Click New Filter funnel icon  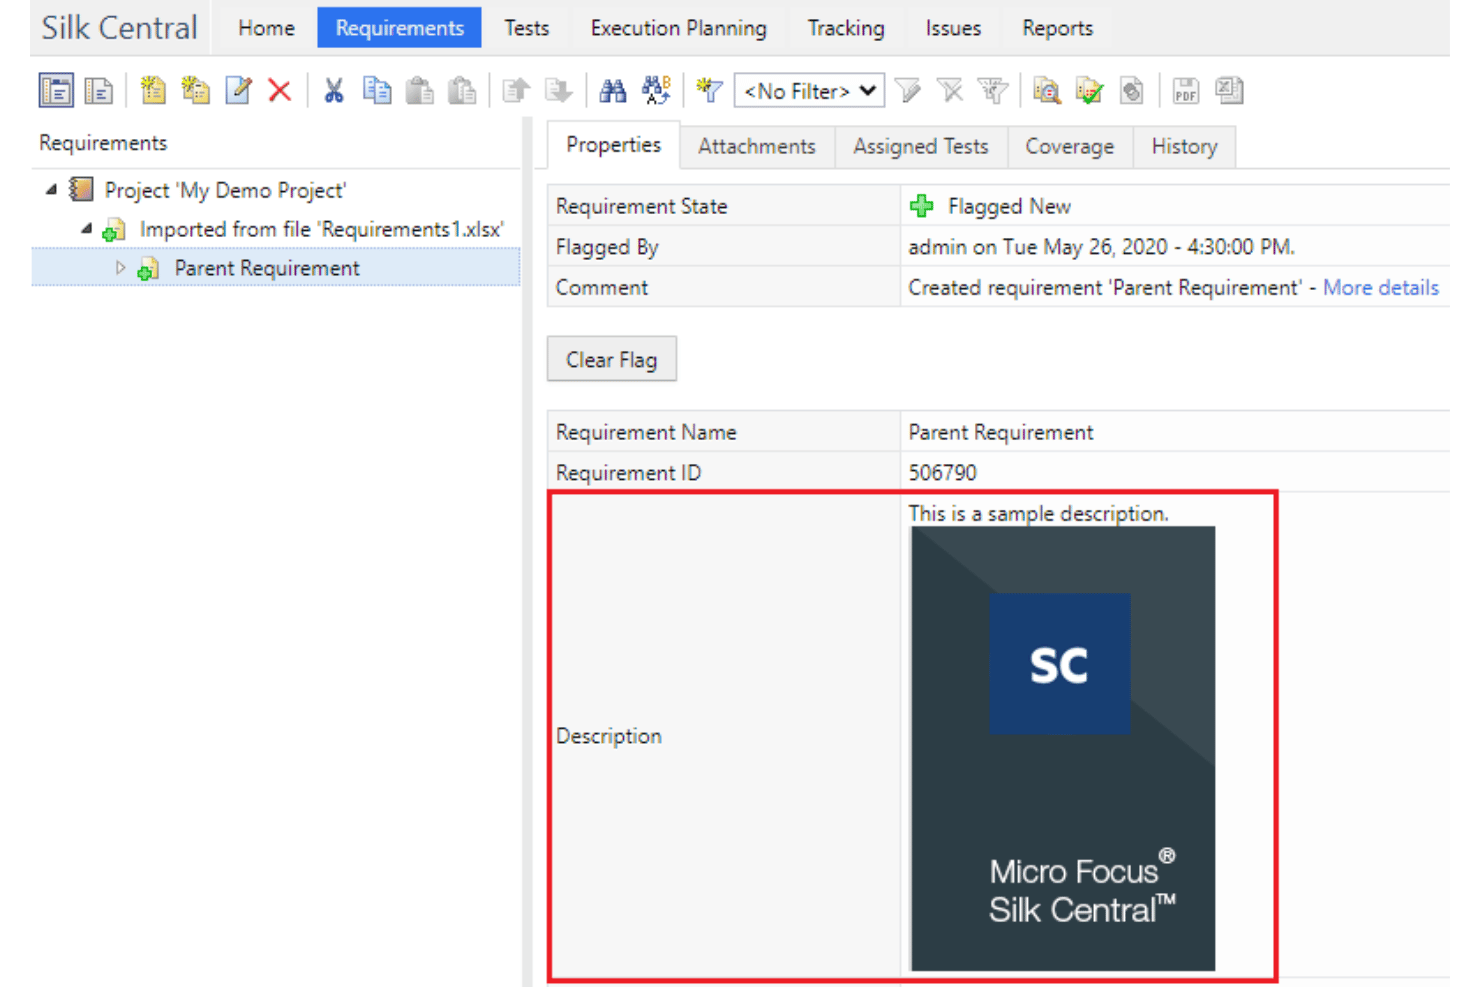click(x=709, y=91)
